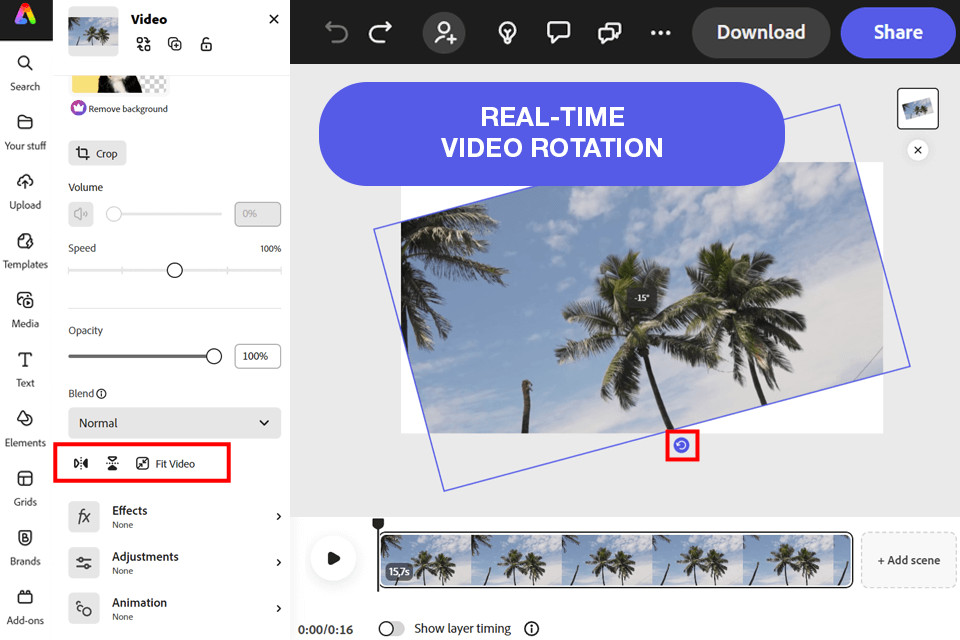Click the timeline playhead marker
The height and width of the screenshot is (640, 960).
tap(378, 524)
